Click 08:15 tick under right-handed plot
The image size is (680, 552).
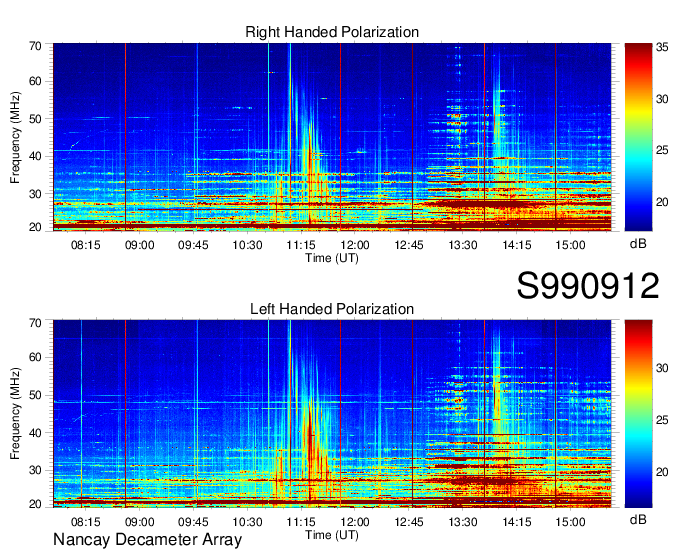coord(85,245)
